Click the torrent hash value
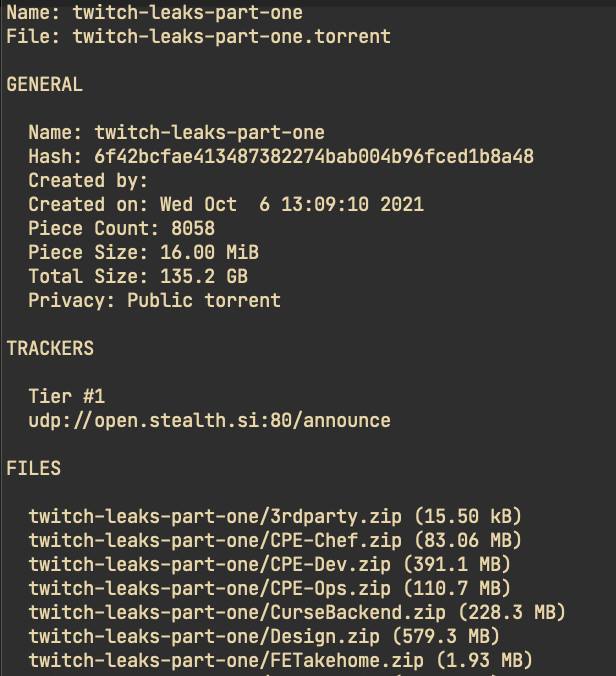Screen dimensions: 616x676 pyautogui.click(x=314, y=157)
